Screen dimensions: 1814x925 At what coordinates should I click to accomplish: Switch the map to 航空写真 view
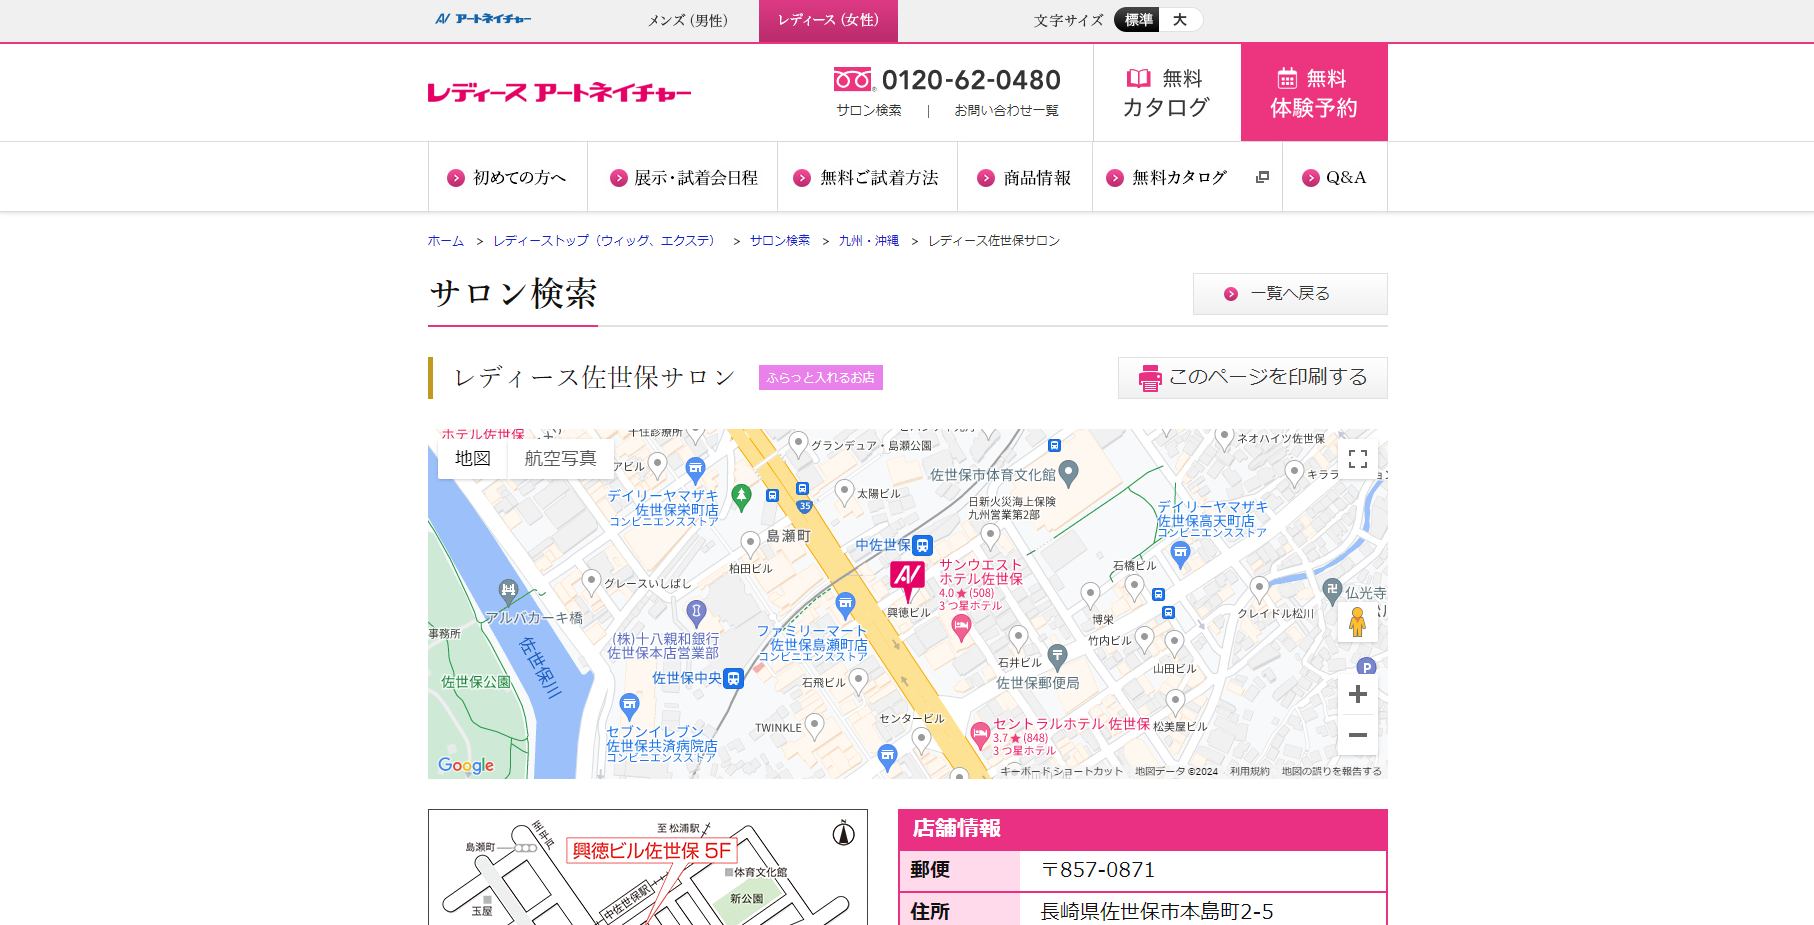tap(561, 458)
